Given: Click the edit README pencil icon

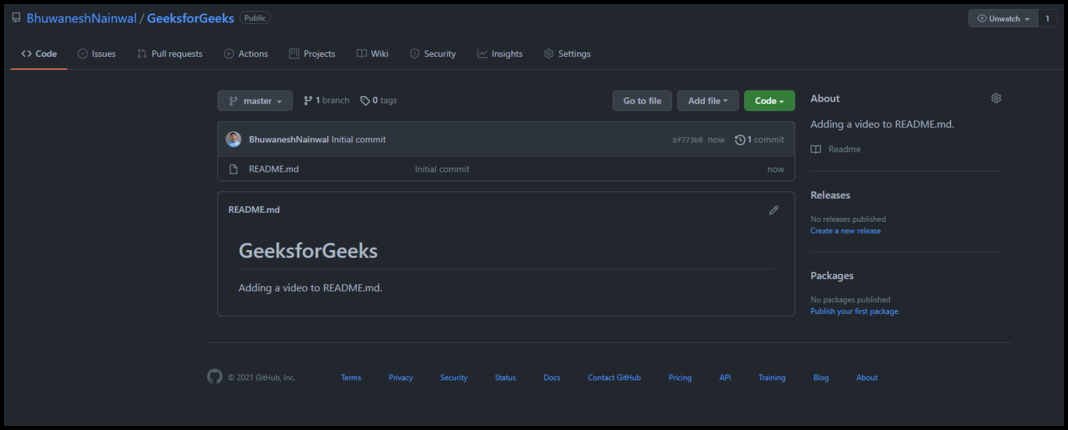Looking at the screenshot, I should [774, 210].
